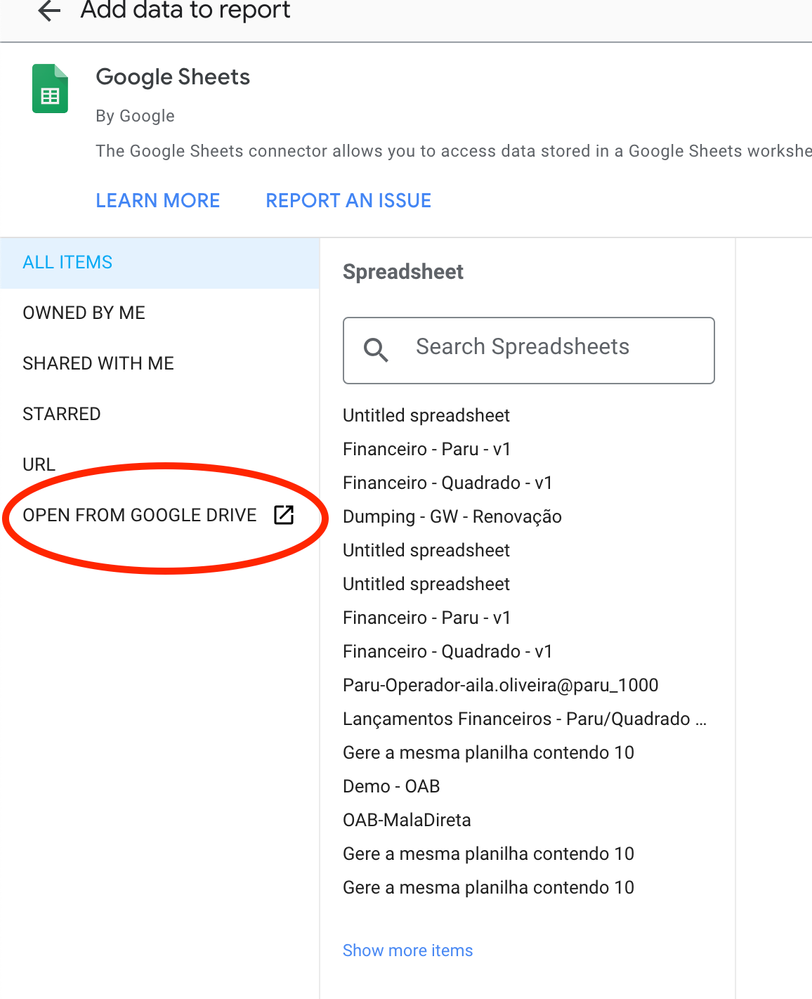Click the Spreadsheet column heading
812x999 pixels.
click(x=403, y=272)
